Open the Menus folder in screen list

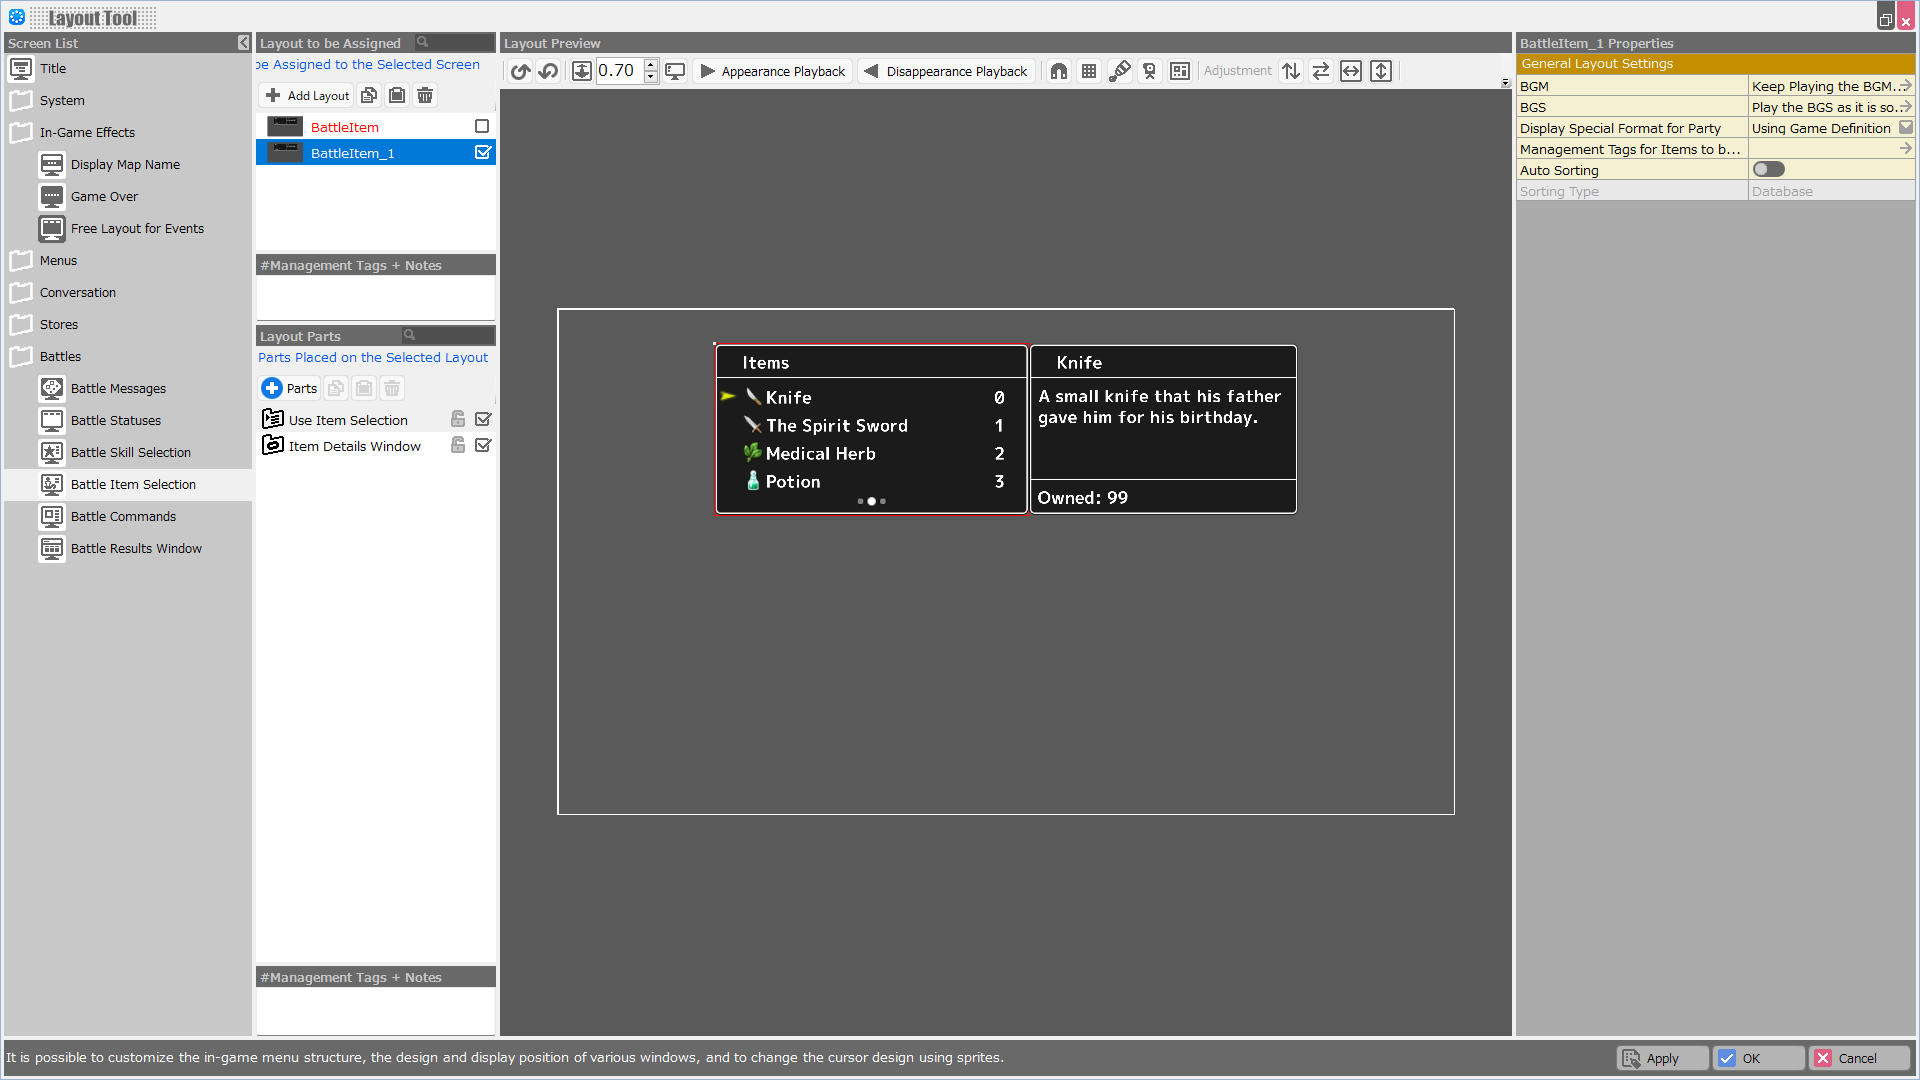[58, 260]
